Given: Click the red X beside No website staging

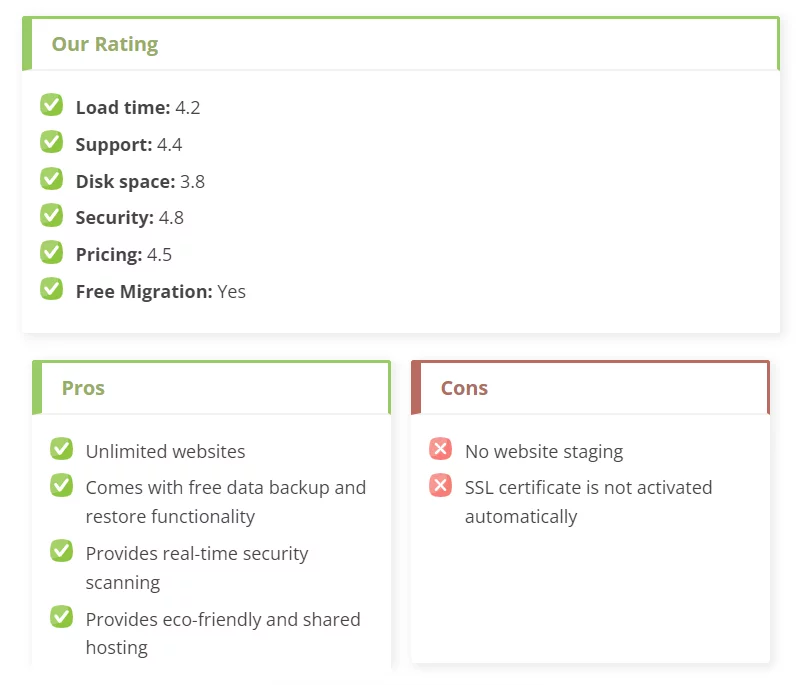Looking at the screenshot, I should pyautogui.click(x=440, y=449).
